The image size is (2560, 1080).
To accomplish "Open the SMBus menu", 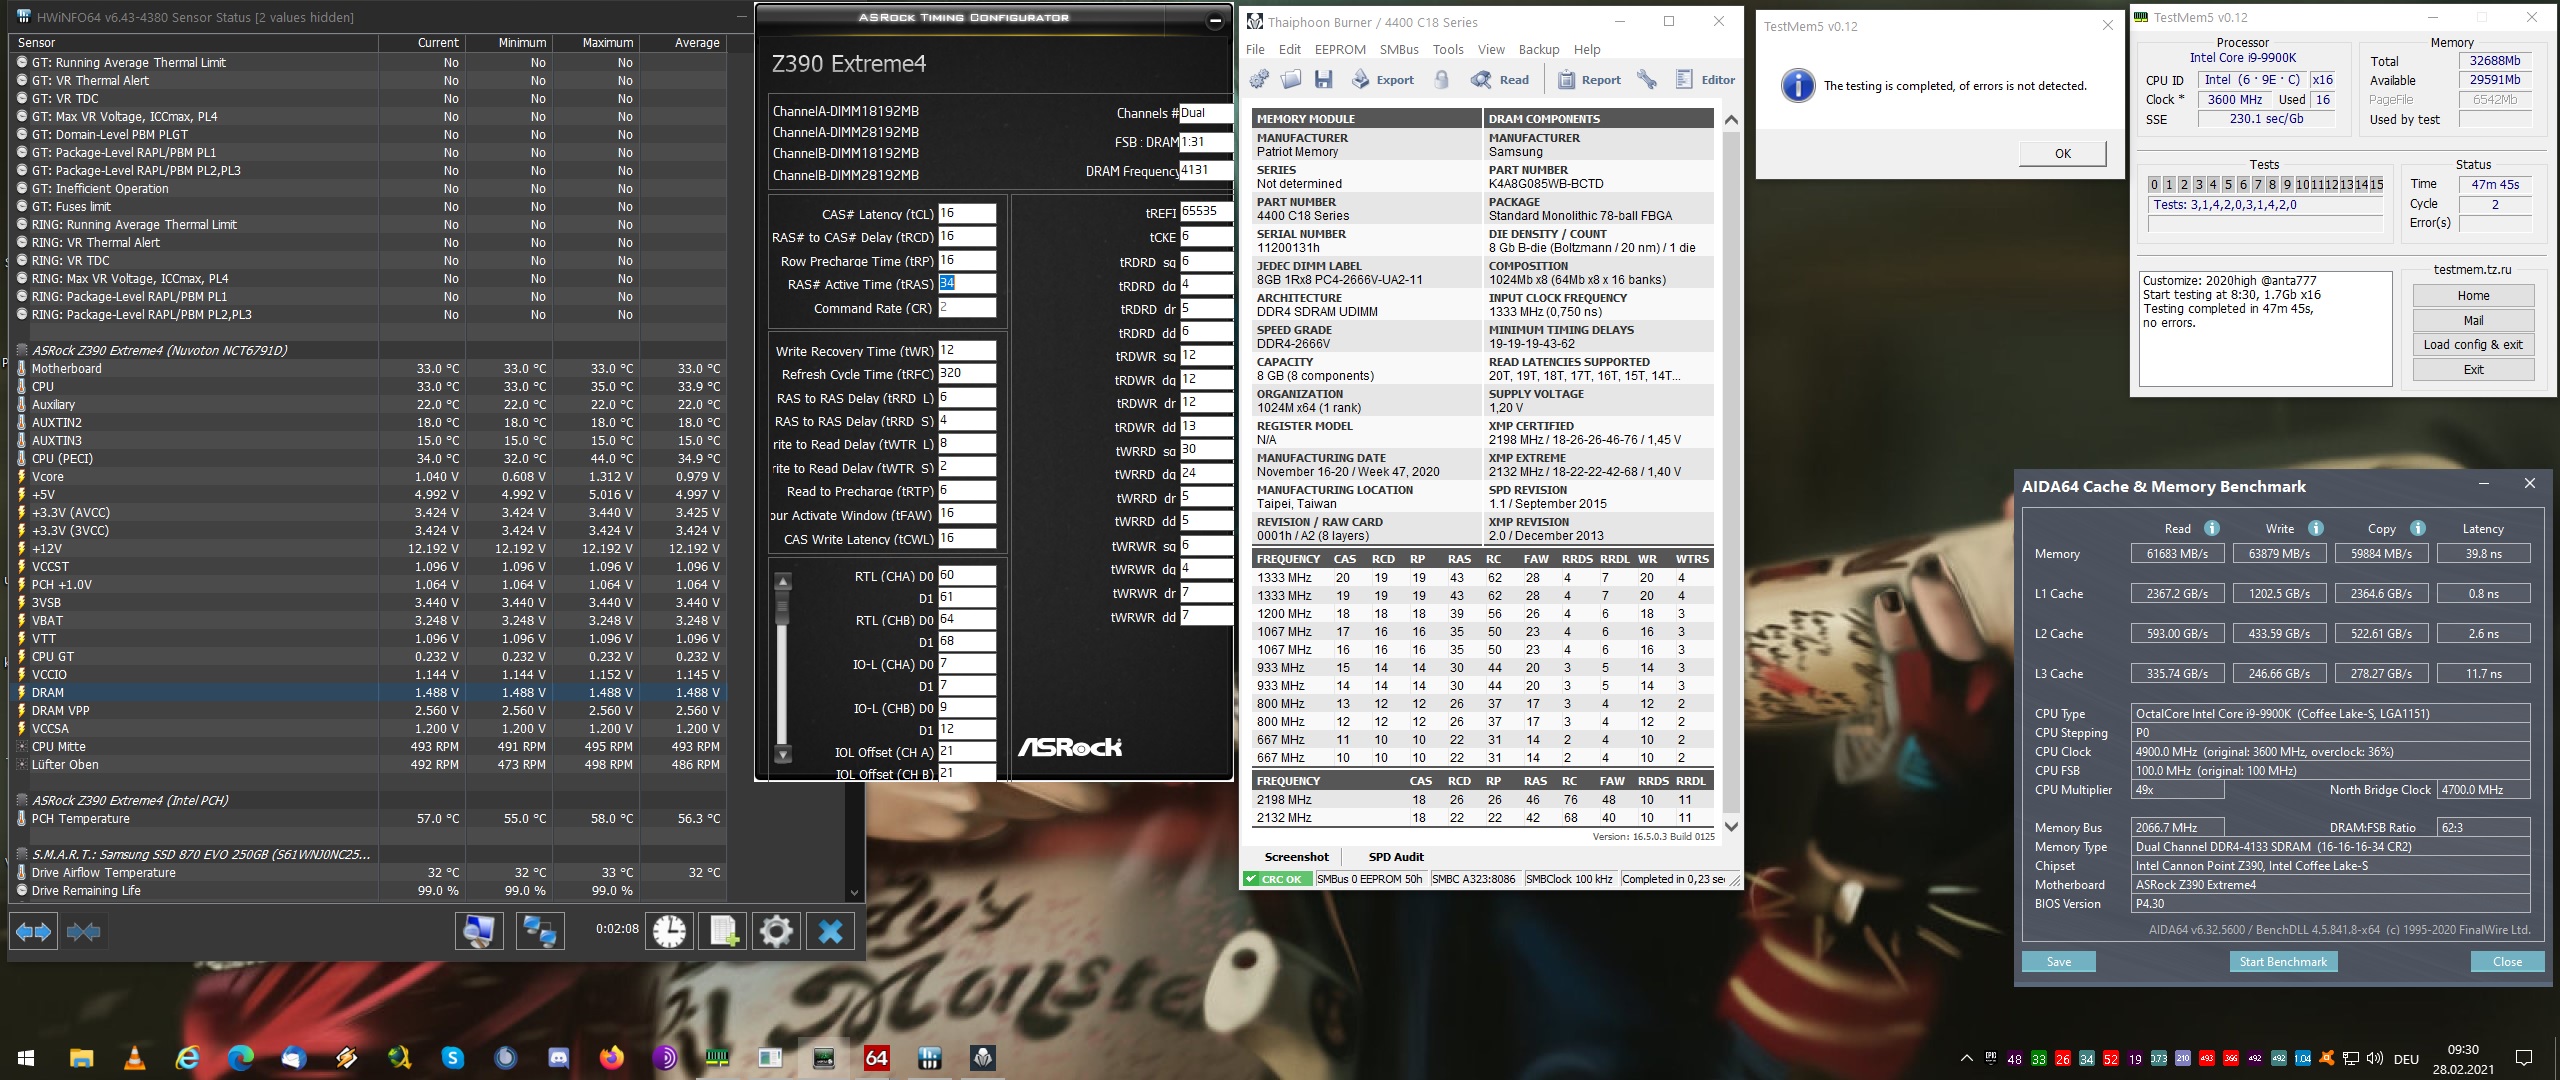I will [1399, 49].
